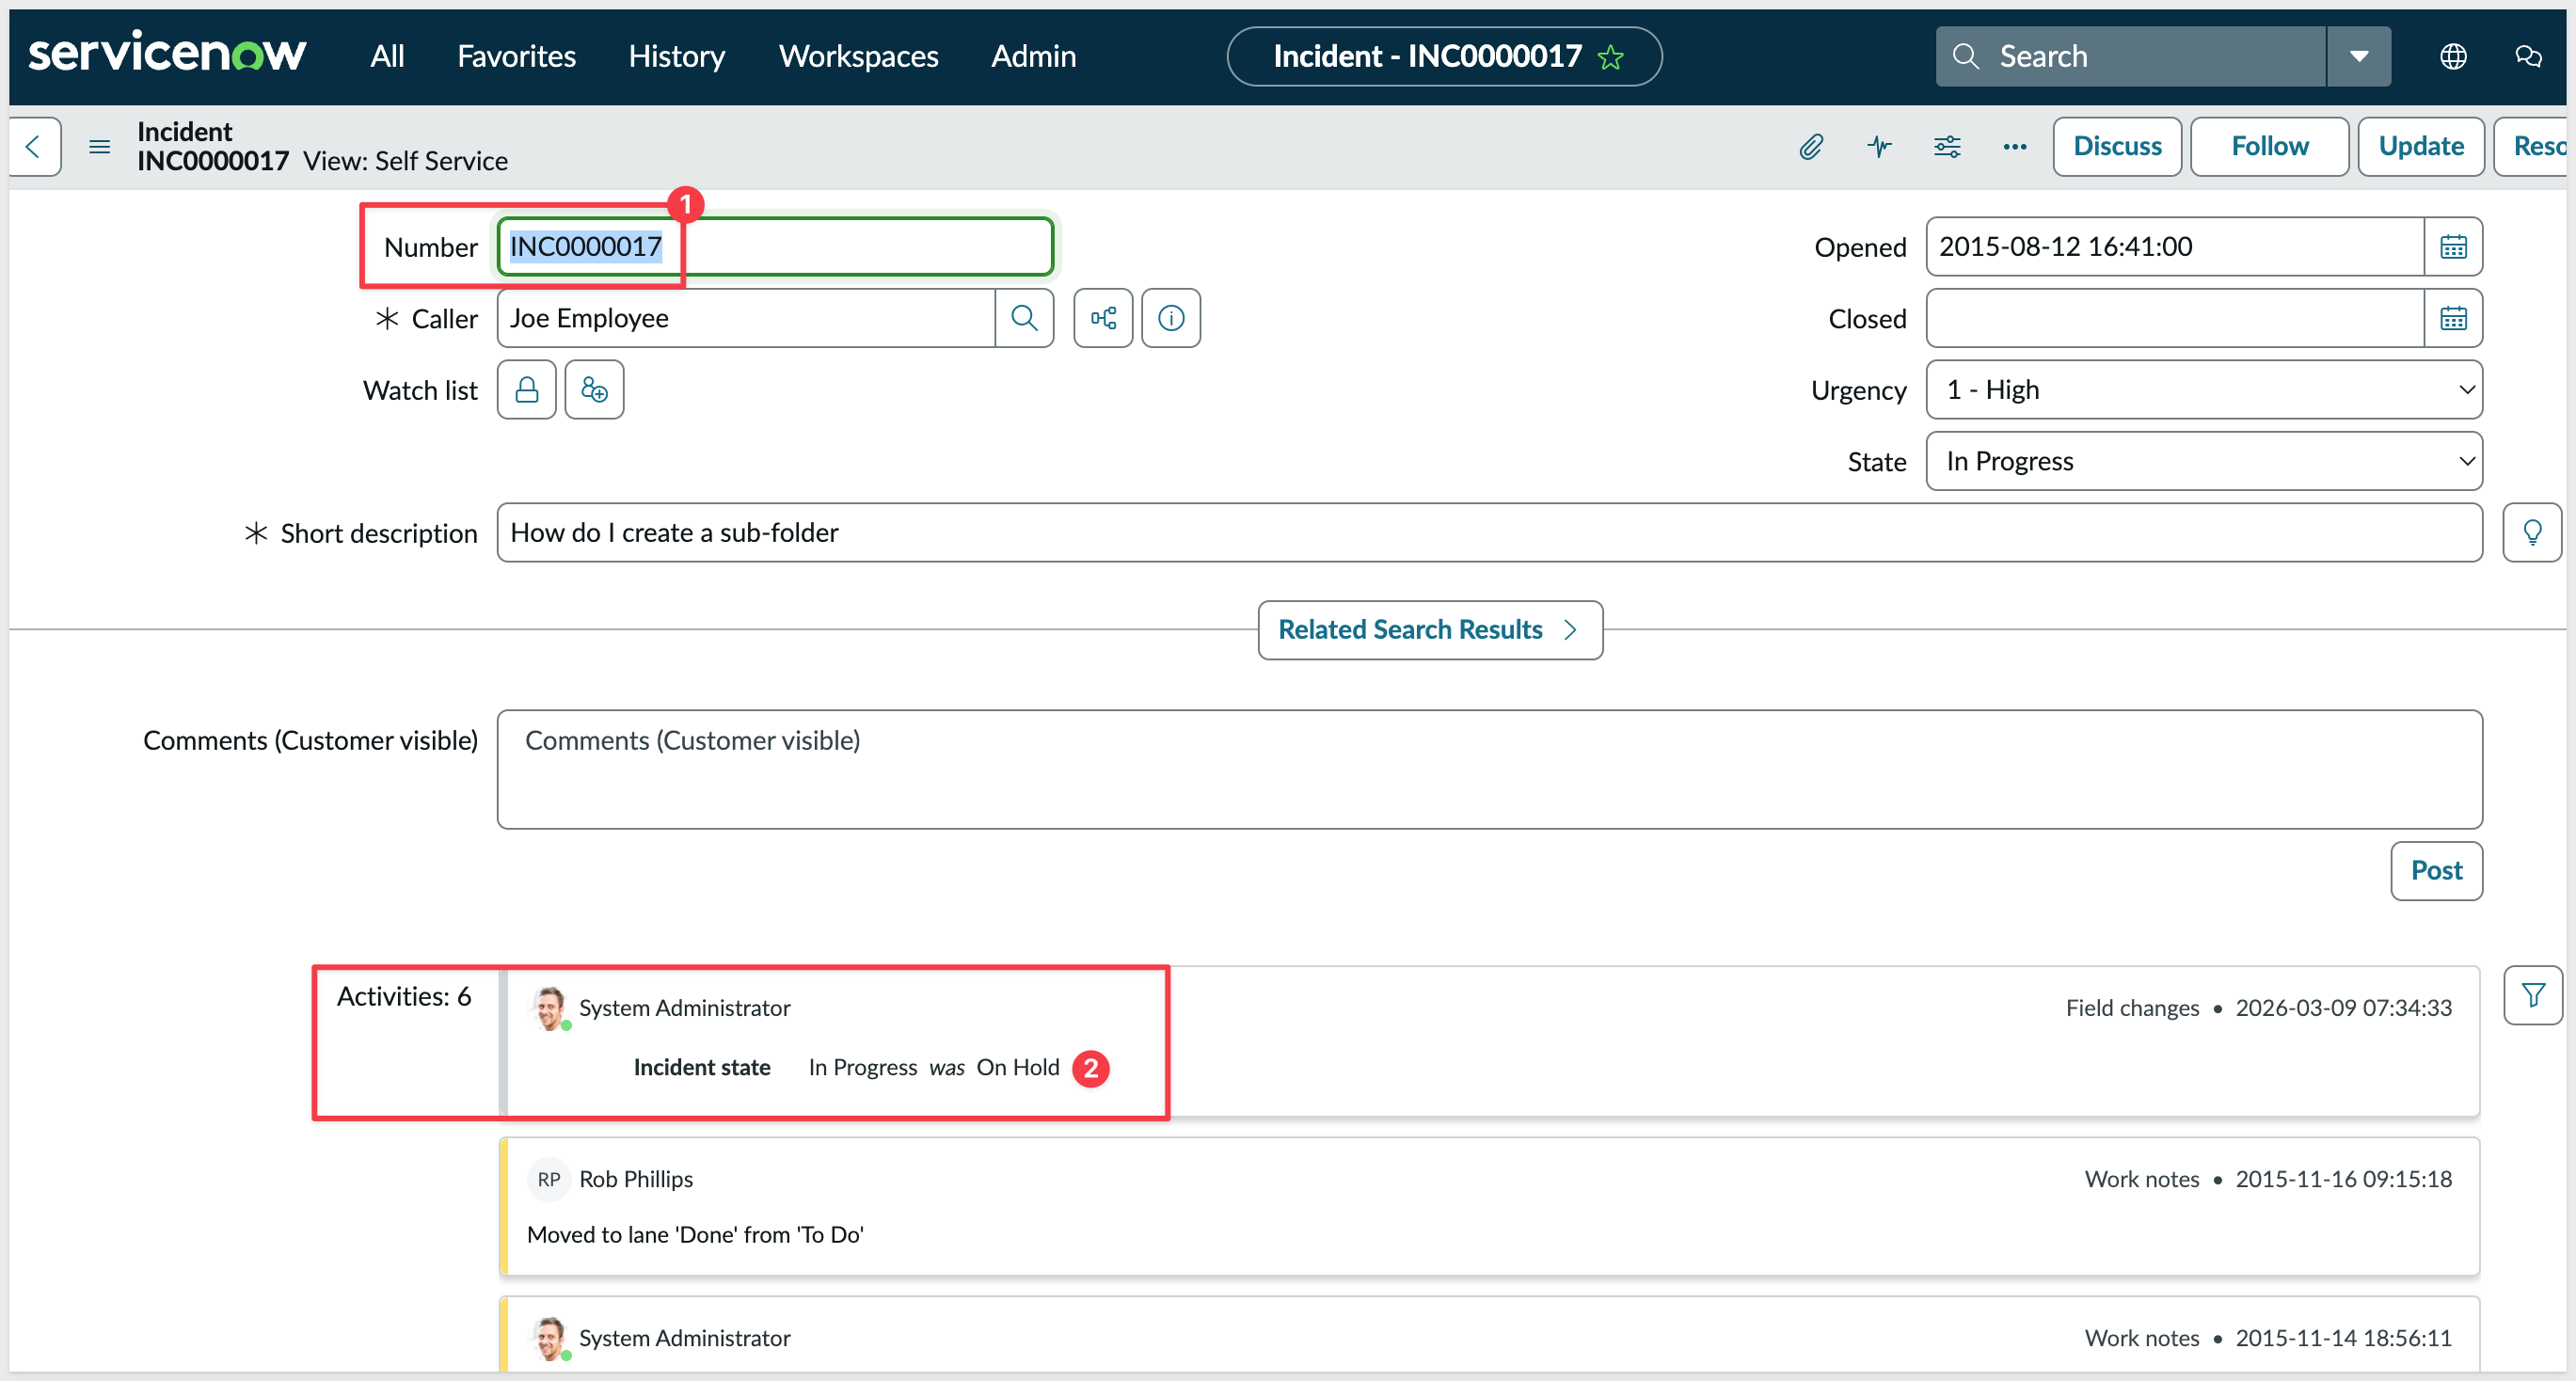The height and width of the screenshot is (1381, 2576).
Task: Toggle favorite star for INC0000017
Action: tap(1611, 58)
